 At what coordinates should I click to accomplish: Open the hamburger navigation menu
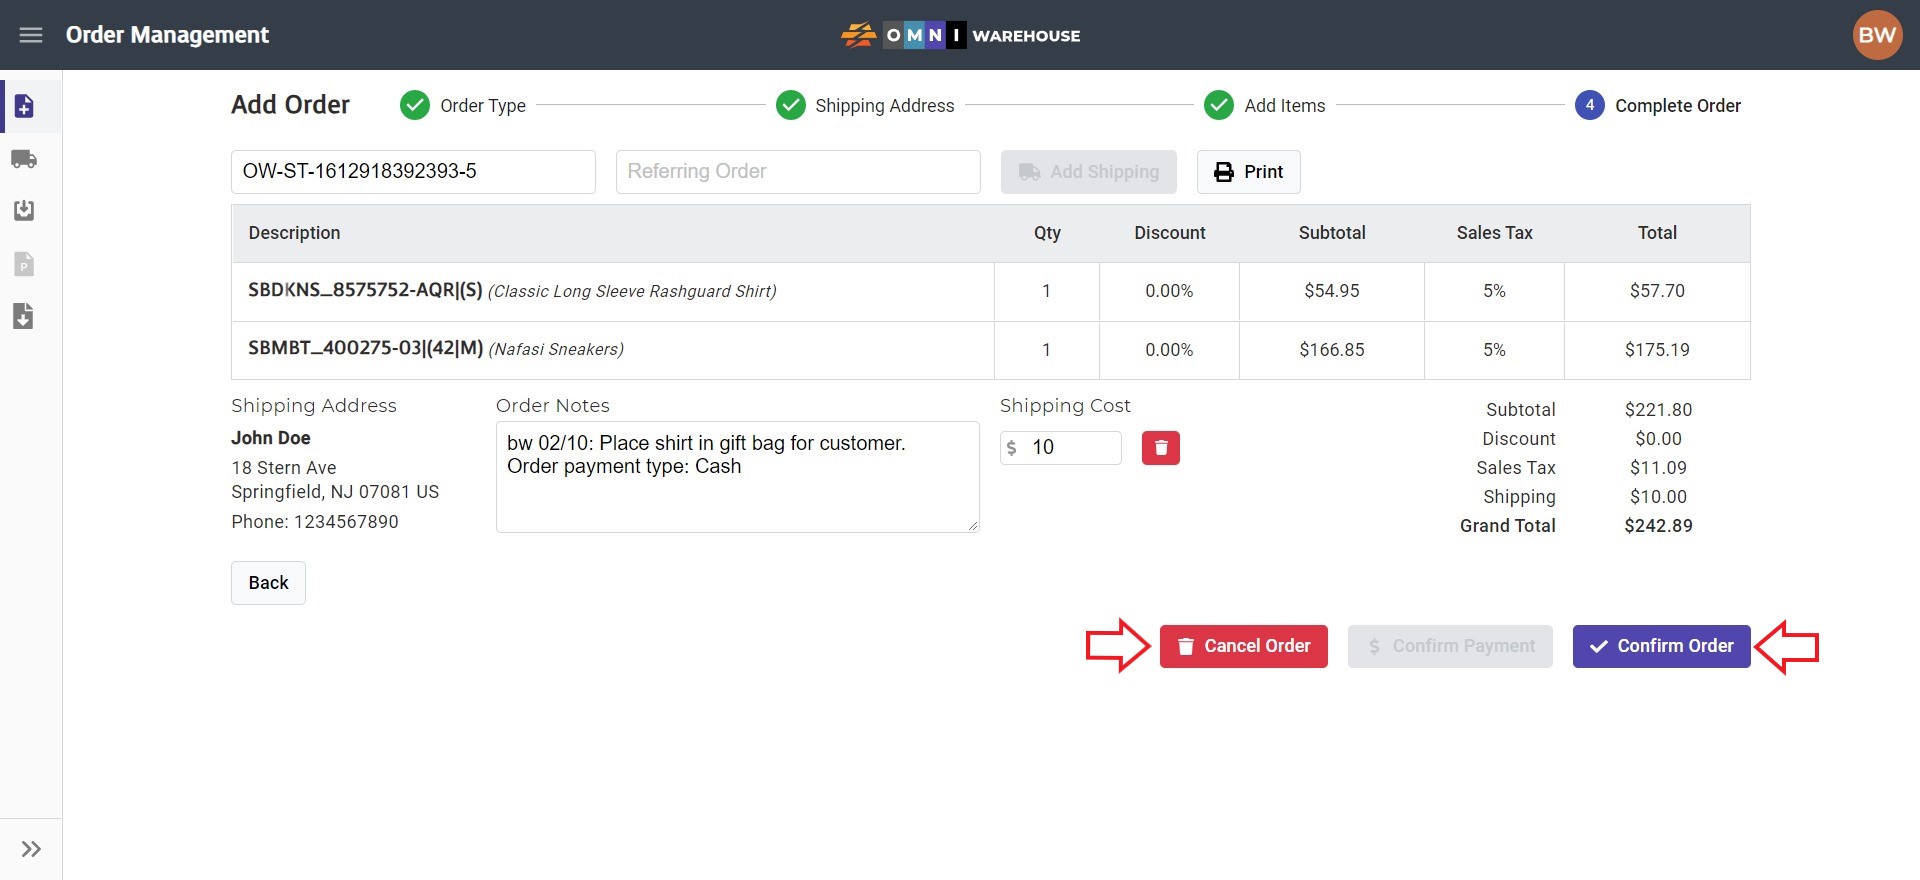click(31, 35)
